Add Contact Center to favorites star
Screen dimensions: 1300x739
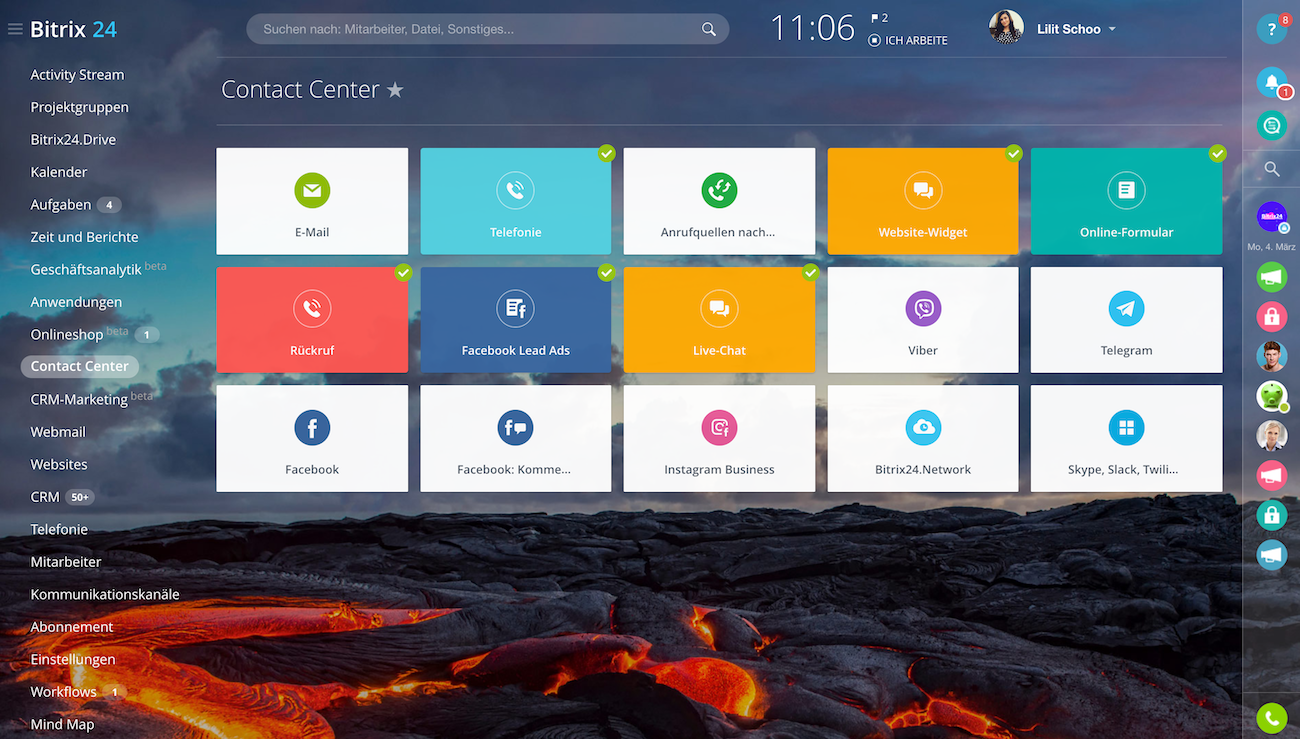(x=395, y=91)
